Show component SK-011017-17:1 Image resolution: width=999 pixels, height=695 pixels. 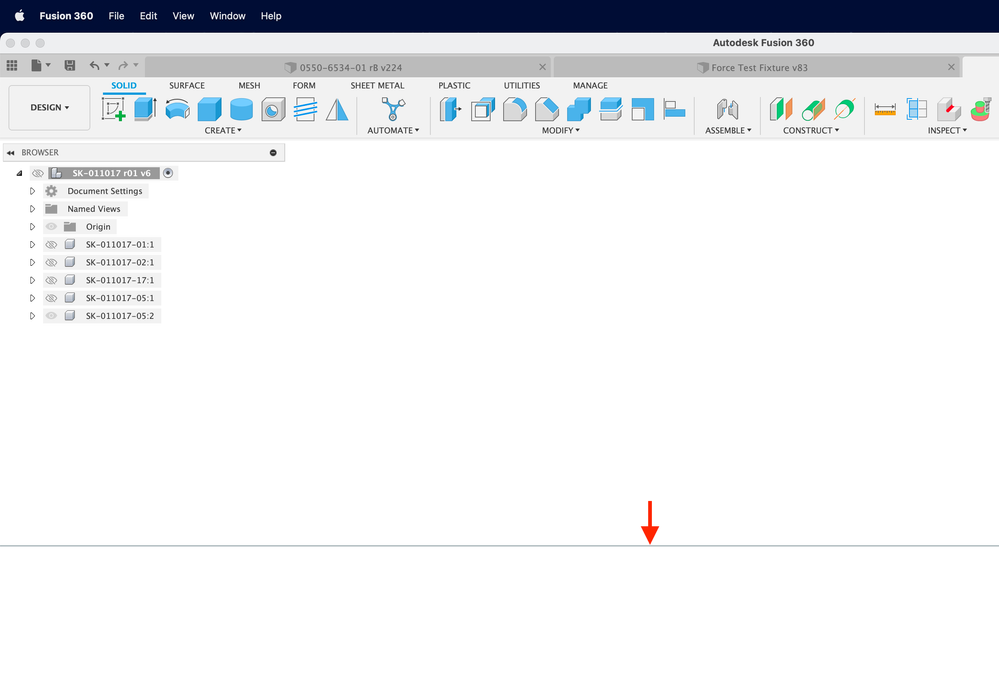(51, 280)
